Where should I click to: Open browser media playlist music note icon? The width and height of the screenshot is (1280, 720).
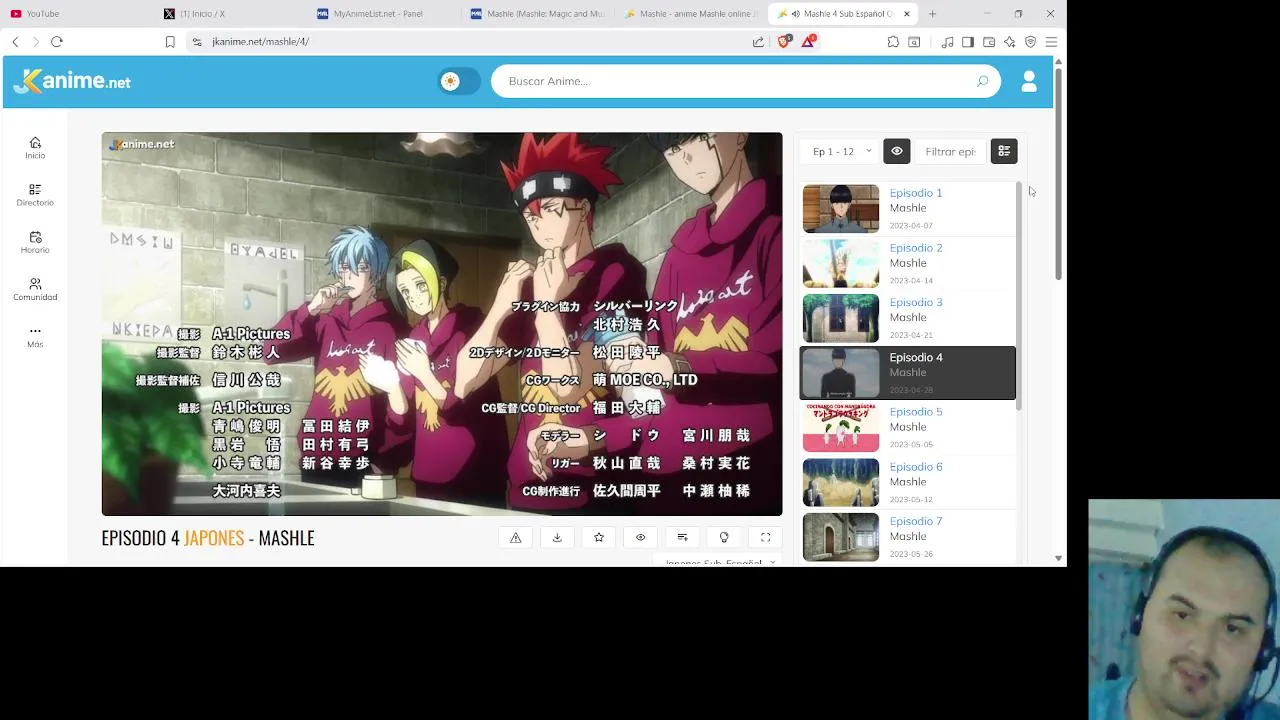coord(947,42)
